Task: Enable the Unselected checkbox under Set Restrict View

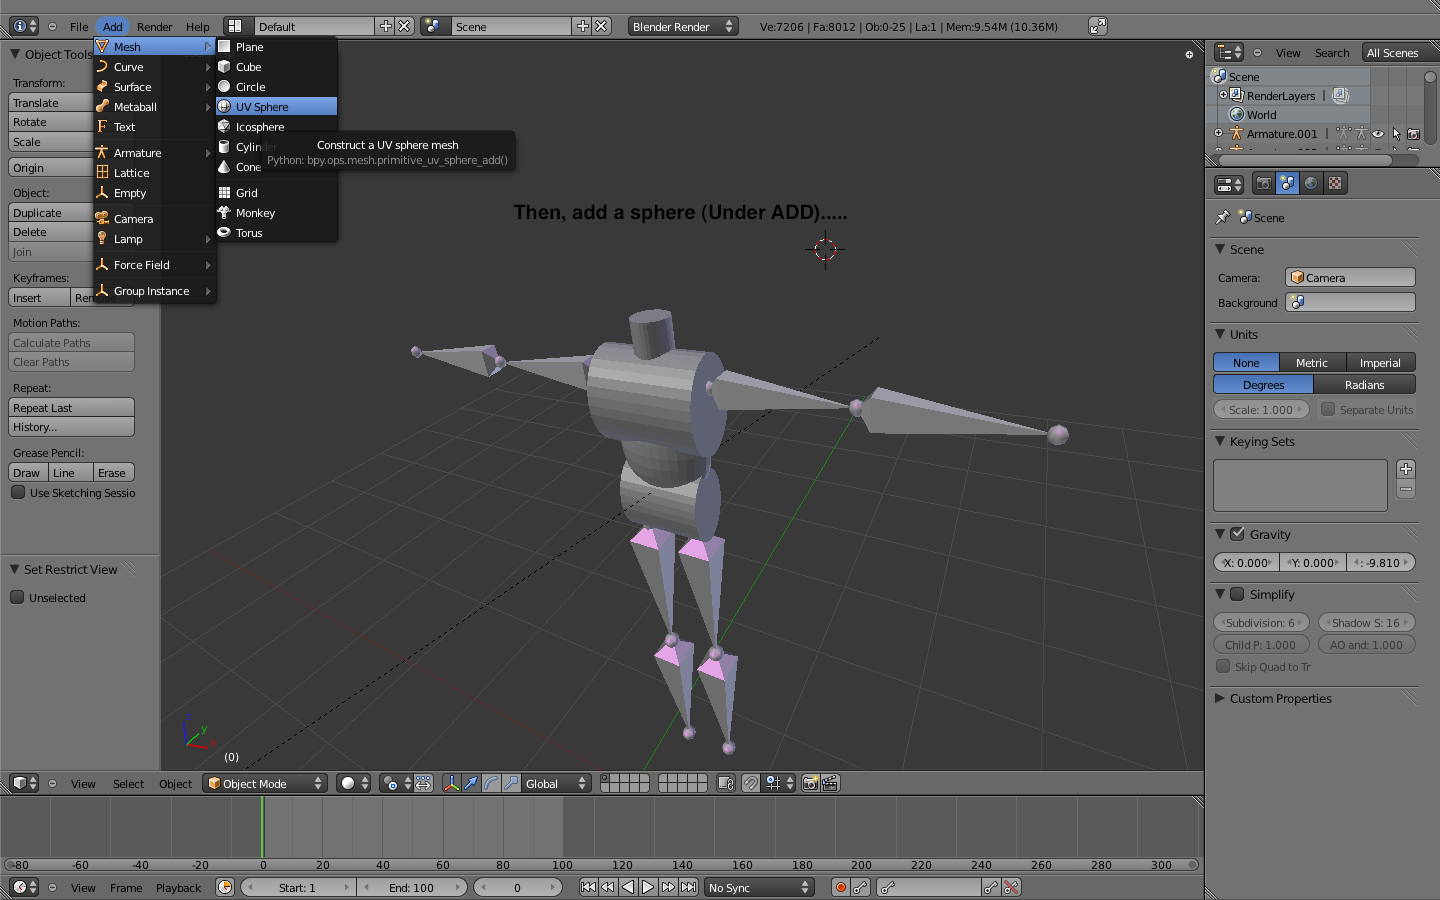Action: (x=17, y=597)
